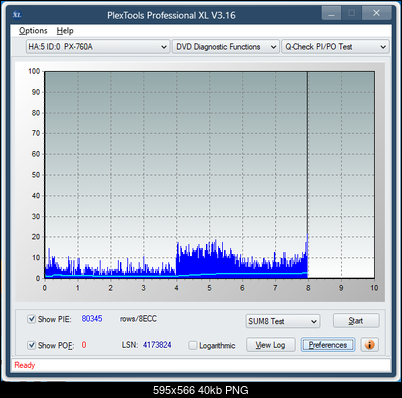Click the Start button
Screen dimensions: 402x398
(x=356, y=321)
